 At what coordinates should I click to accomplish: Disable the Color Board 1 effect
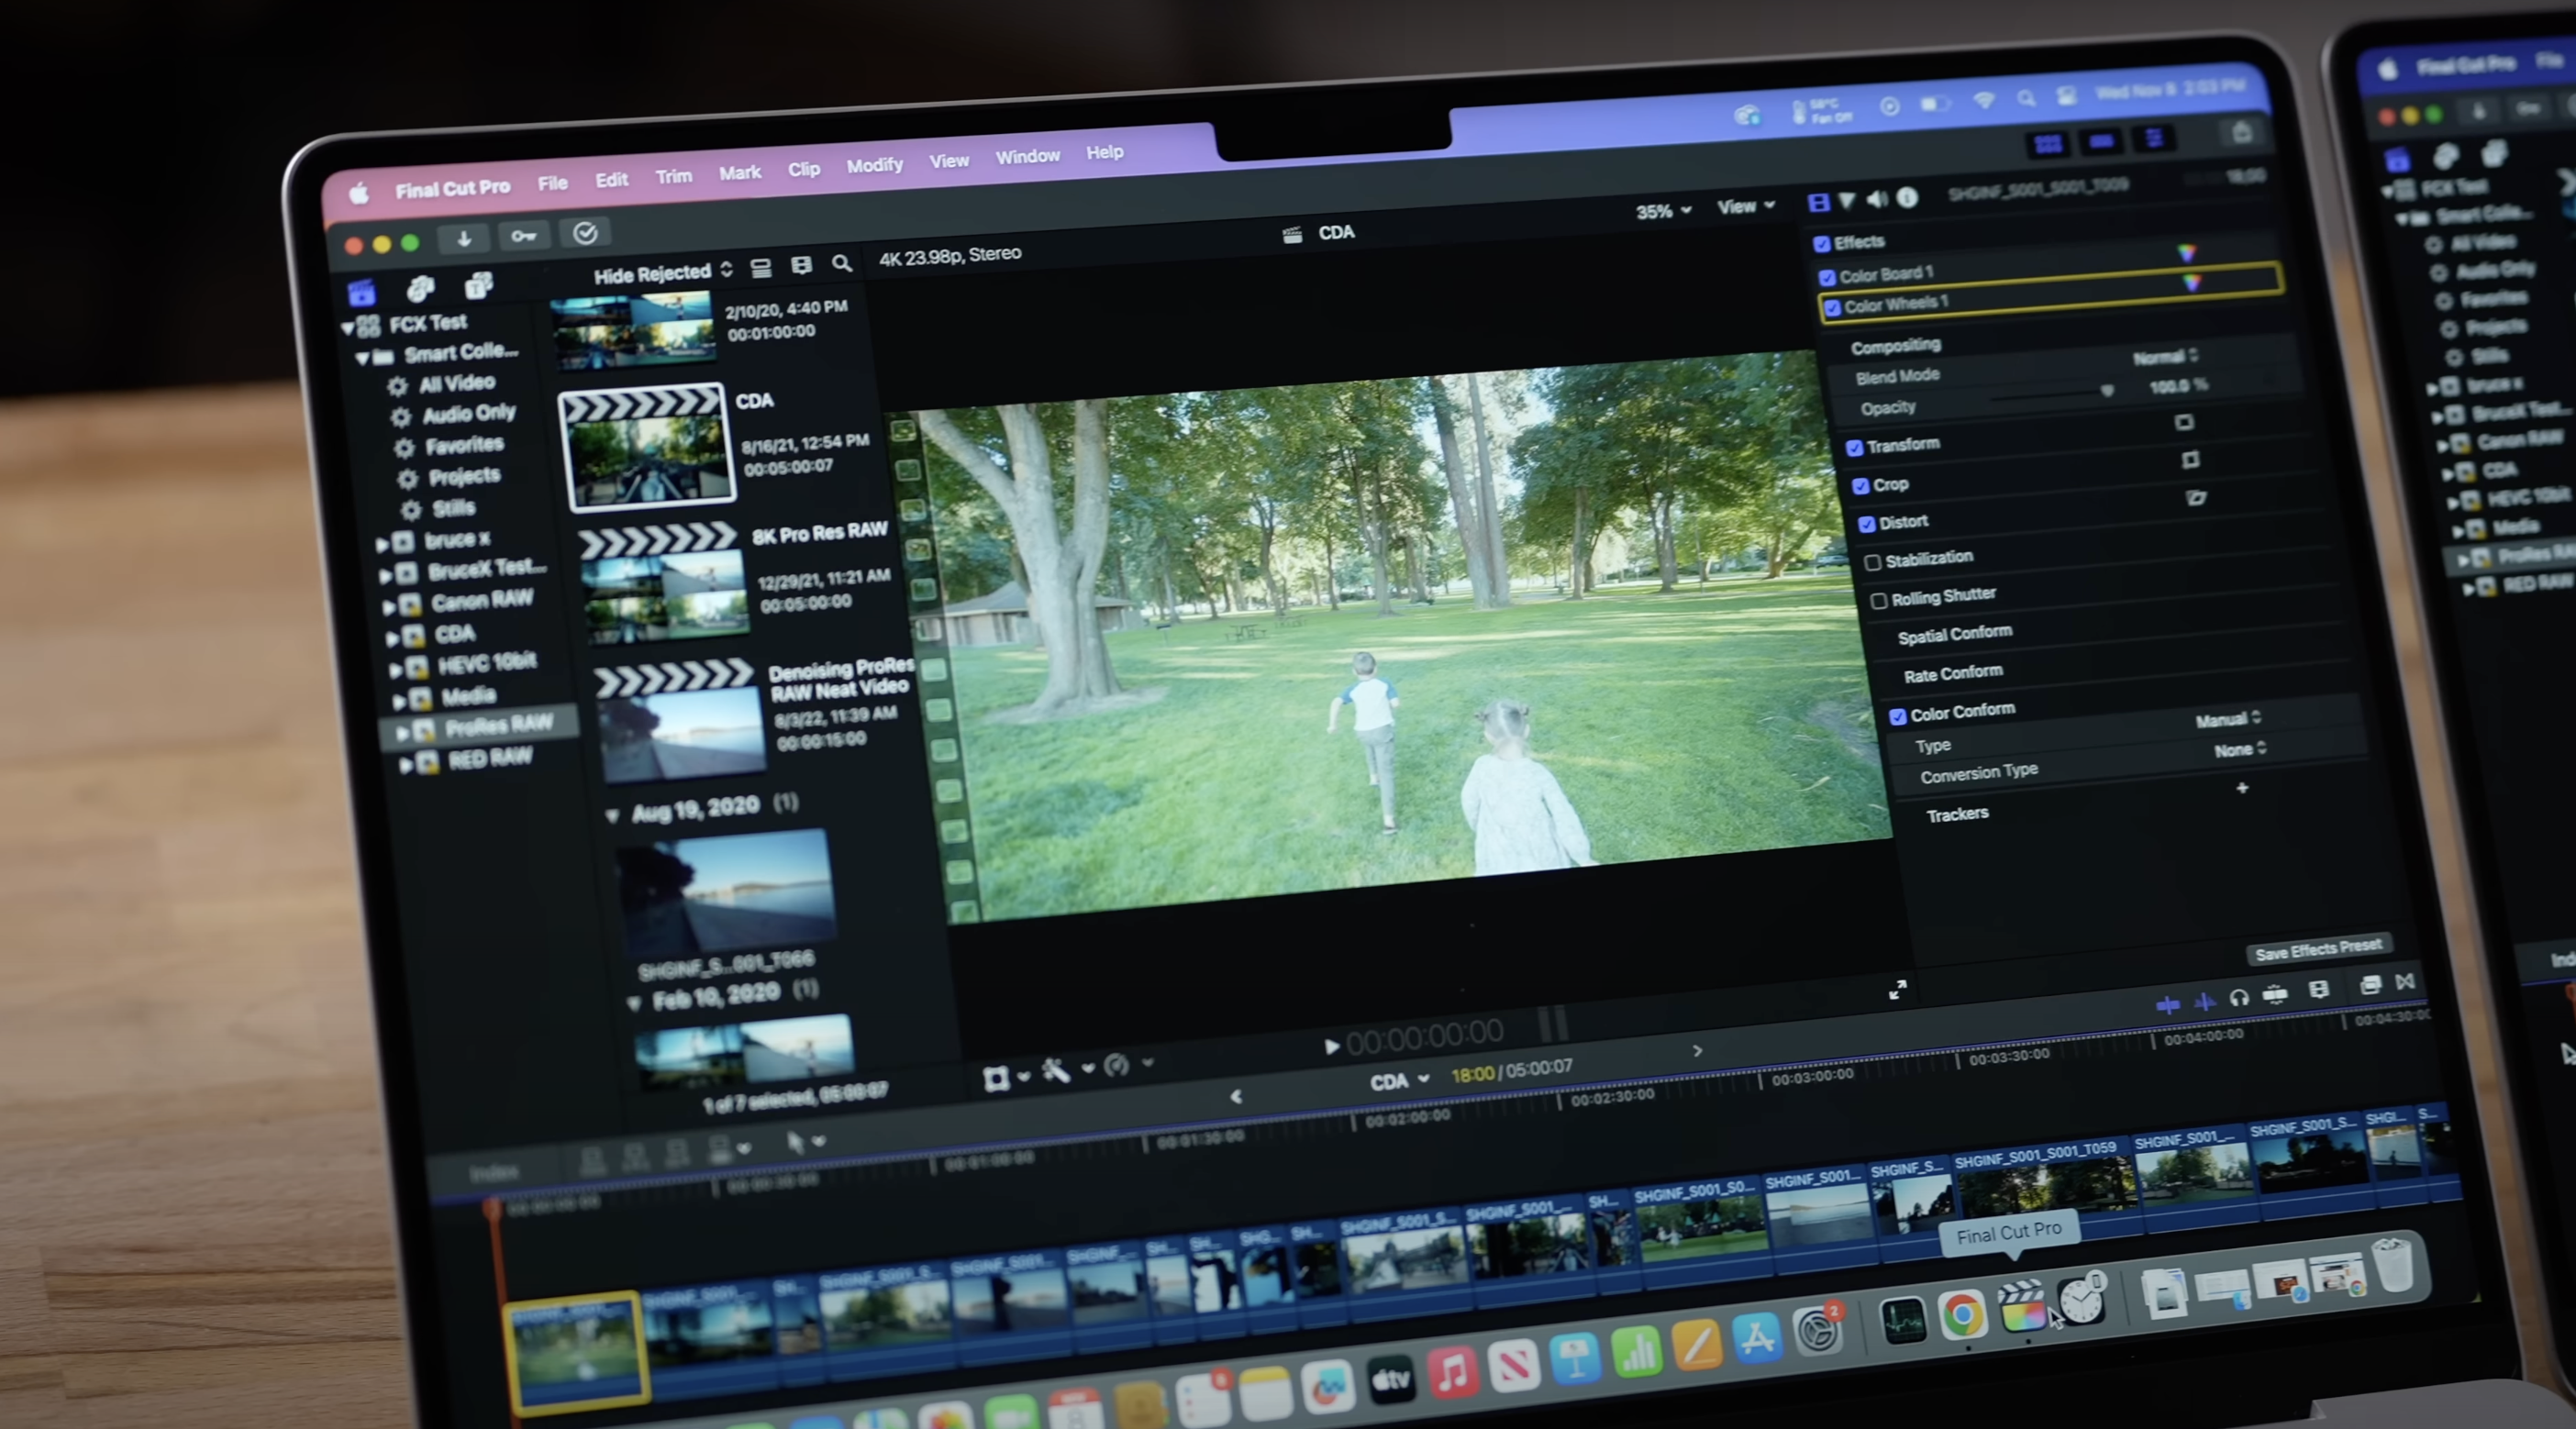1828,277
